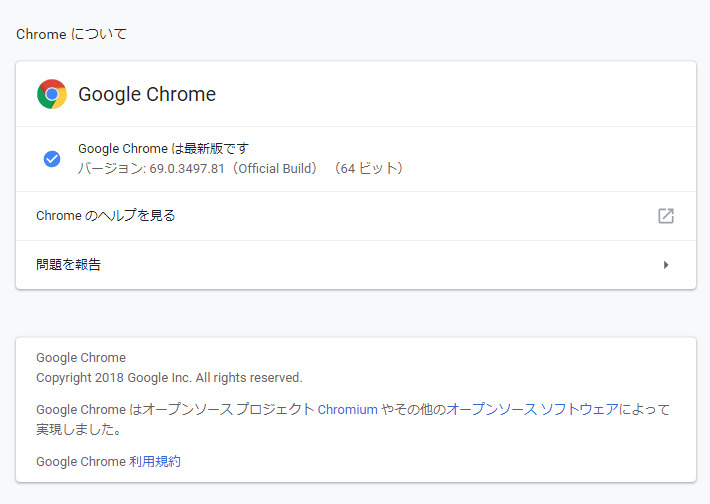Click the Google Chrome label above copyright
This screenshot has height=504, width=710.
(81, 358)
